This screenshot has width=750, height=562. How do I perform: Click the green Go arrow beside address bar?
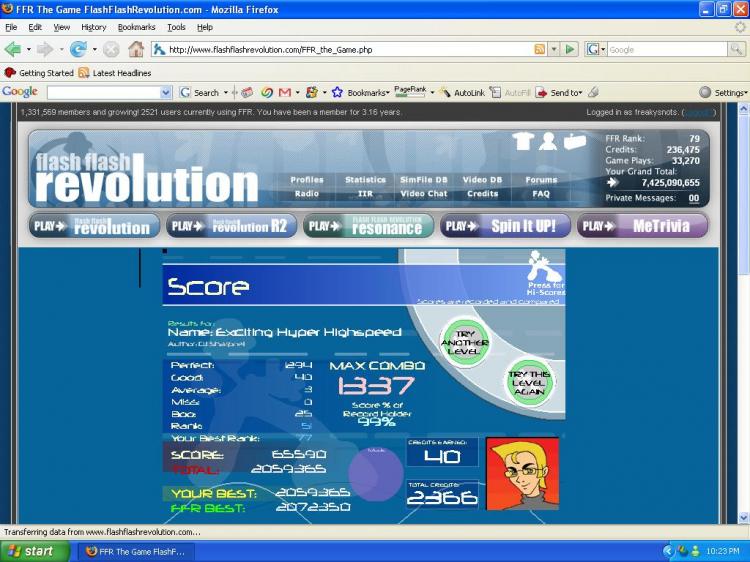pos(570,49)
